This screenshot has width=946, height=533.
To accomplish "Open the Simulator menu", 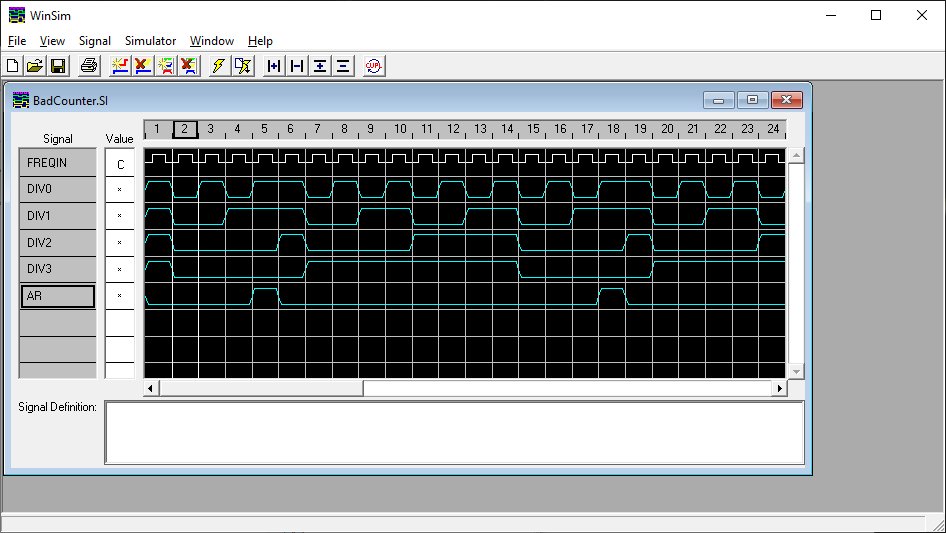I will click(150, 41).
